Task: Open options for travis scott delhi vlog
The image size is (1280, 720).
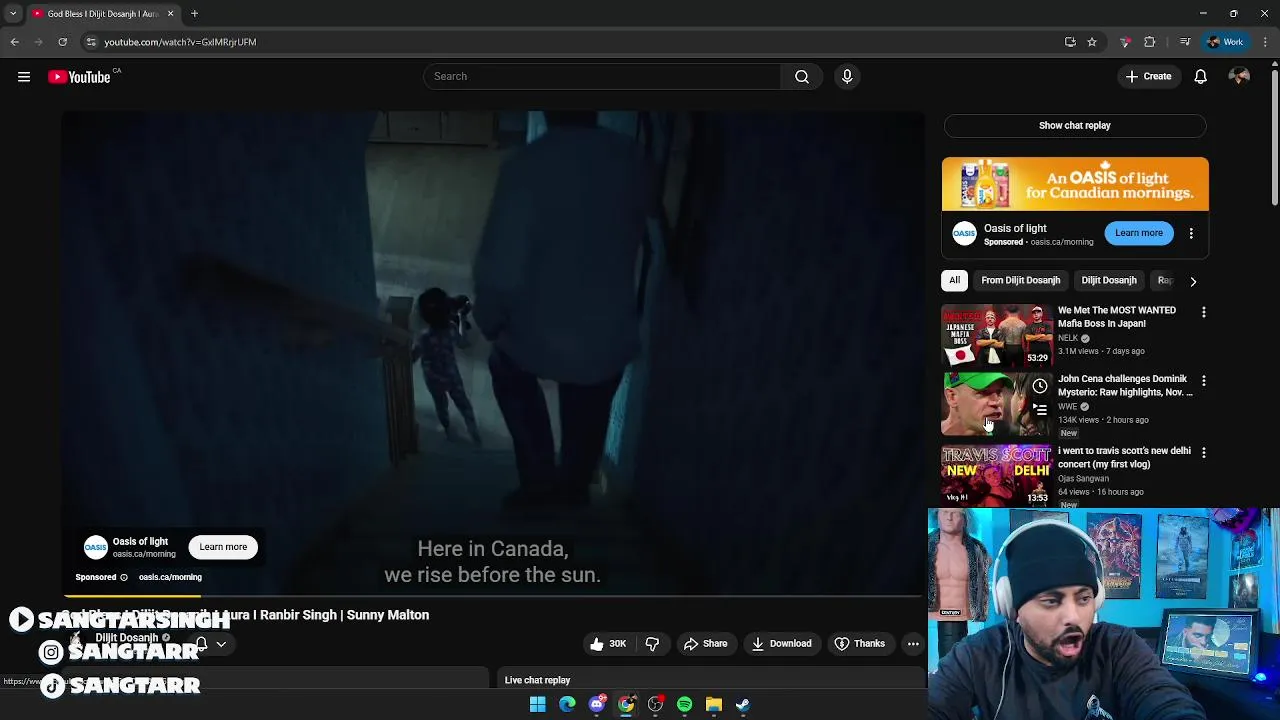Action: (x=1203, y=453)
